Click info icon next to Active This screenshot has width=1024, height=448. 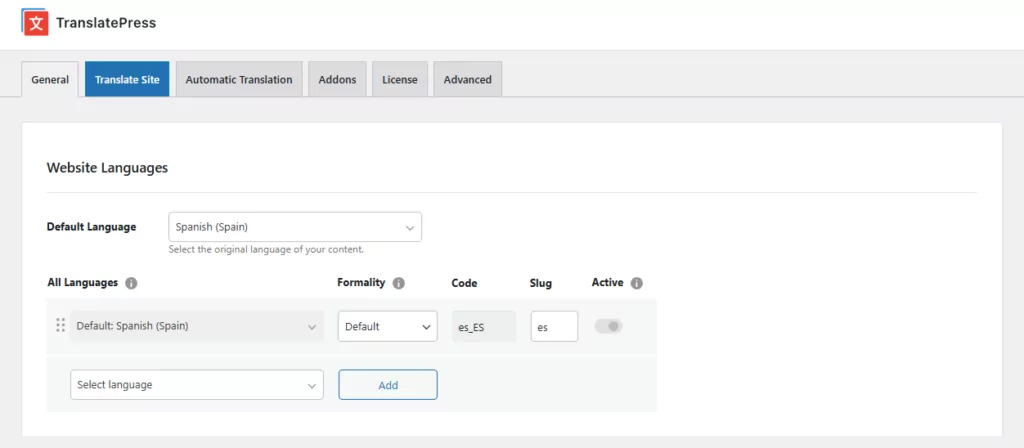point(637,283)
